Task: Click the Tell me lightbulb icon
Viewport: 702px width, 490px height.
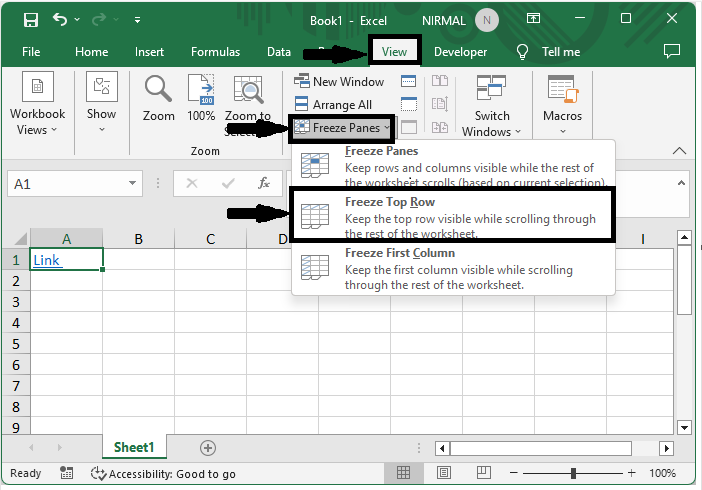Action: coord(522,52)
